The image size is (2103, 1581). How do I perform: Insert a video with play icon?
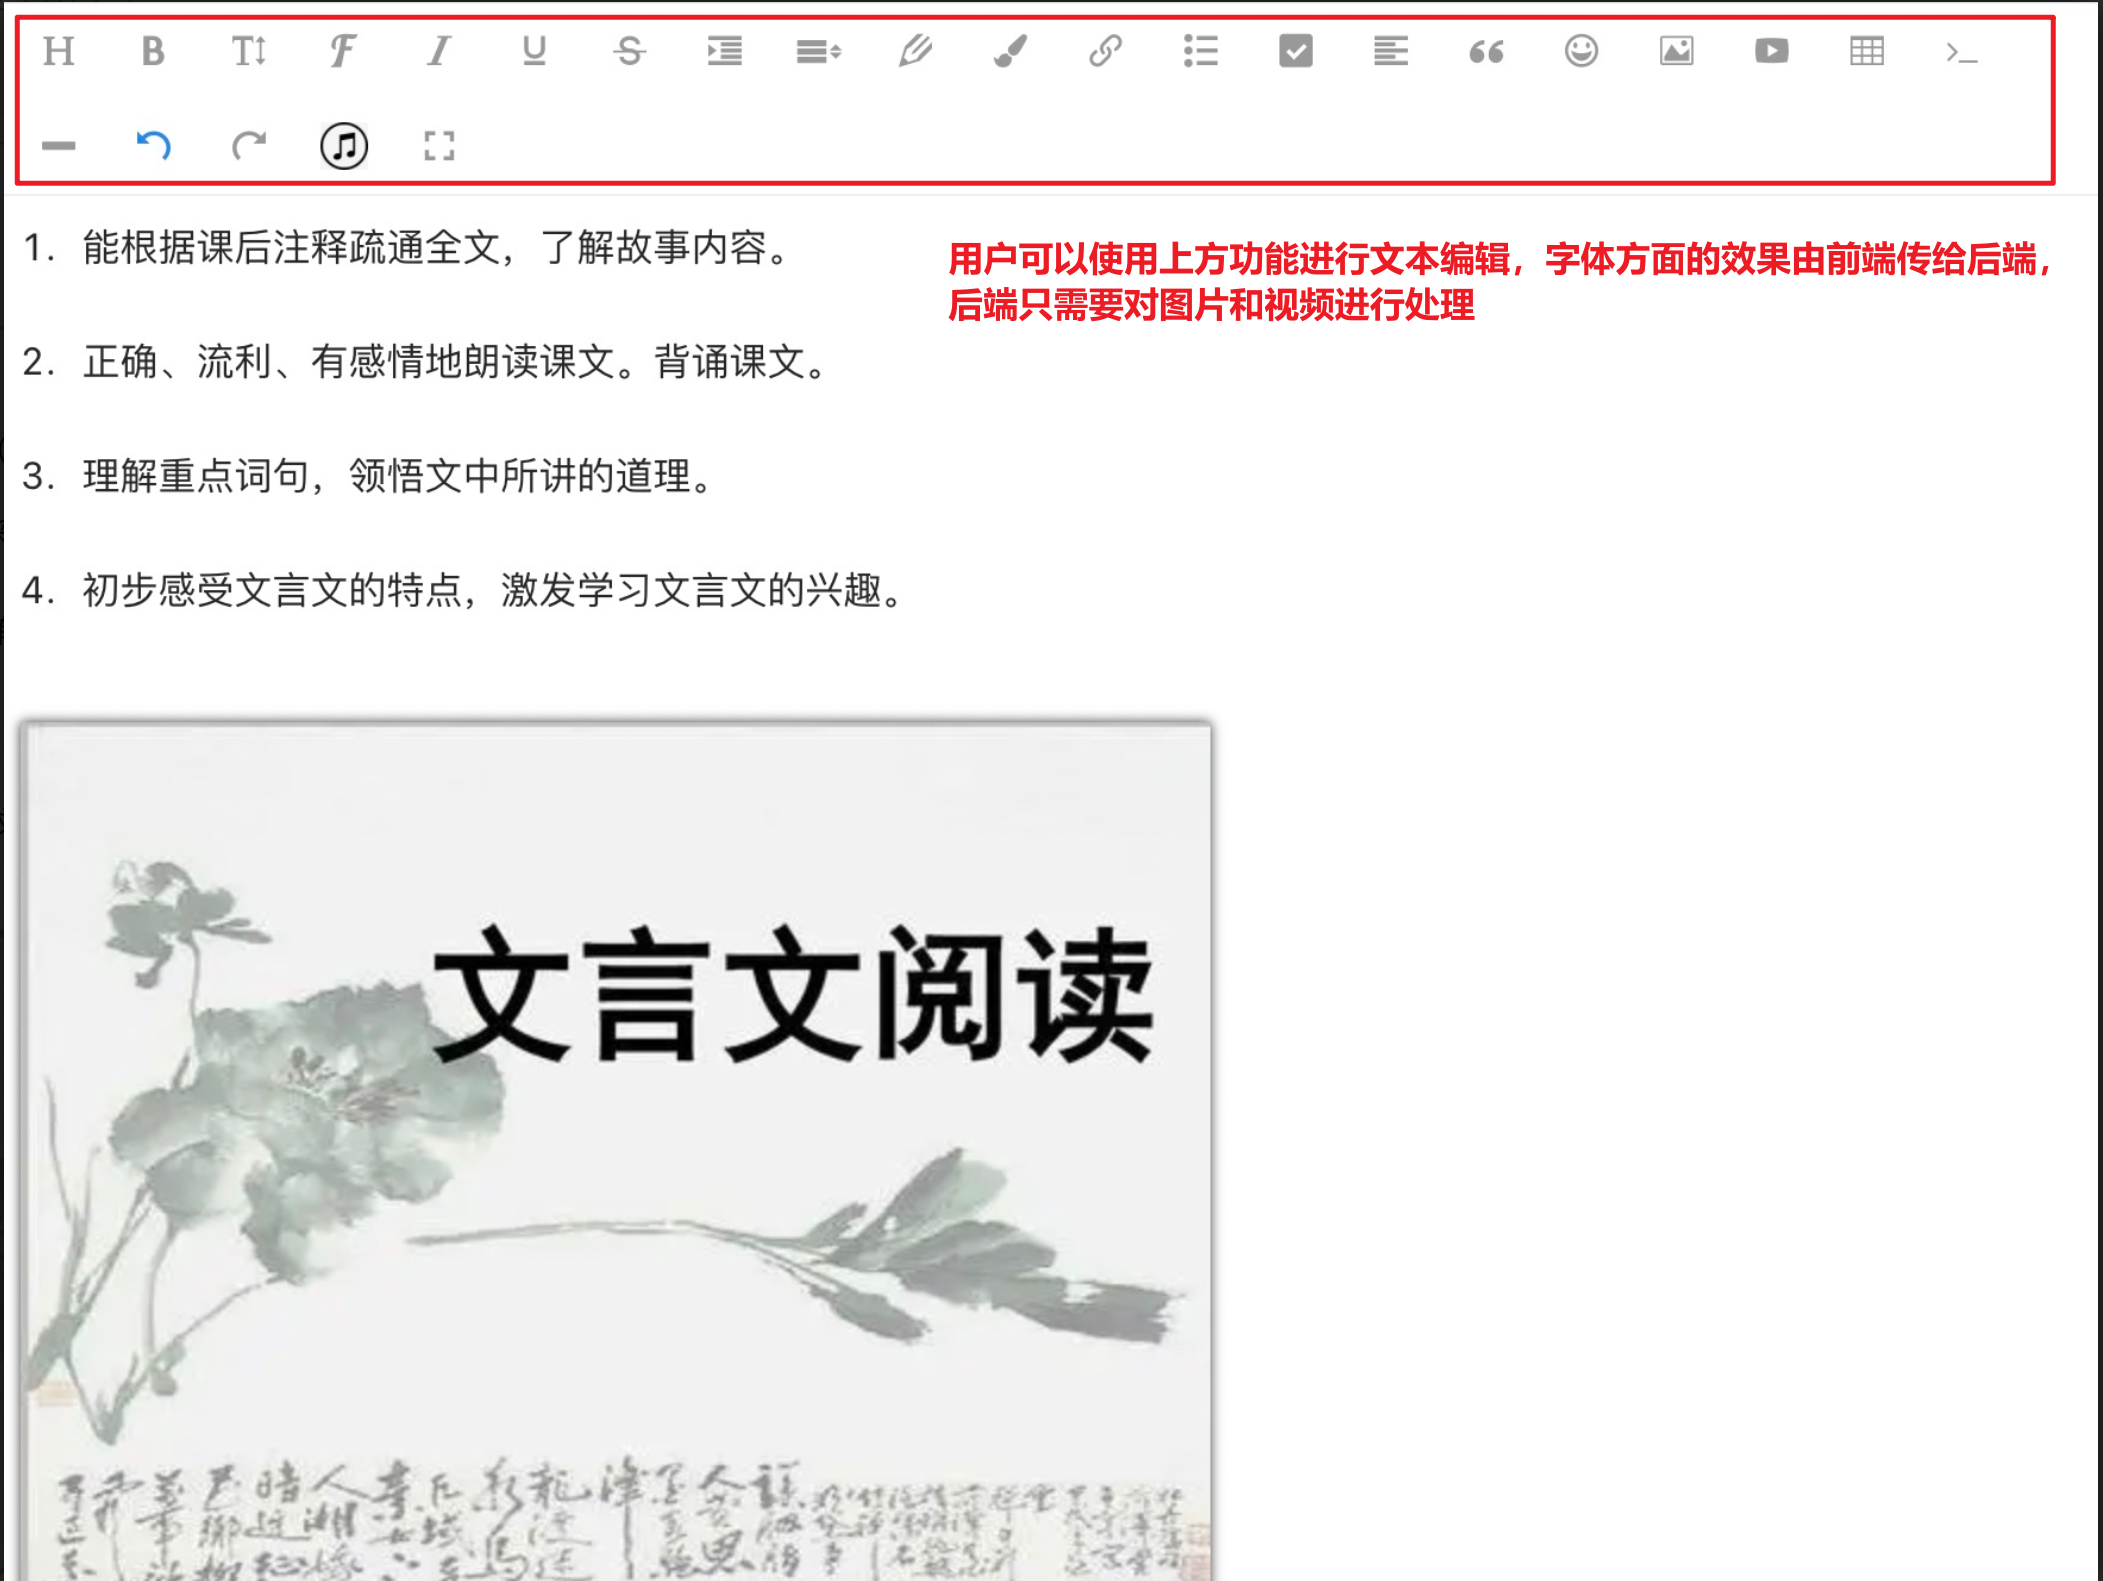[1771, 51]
